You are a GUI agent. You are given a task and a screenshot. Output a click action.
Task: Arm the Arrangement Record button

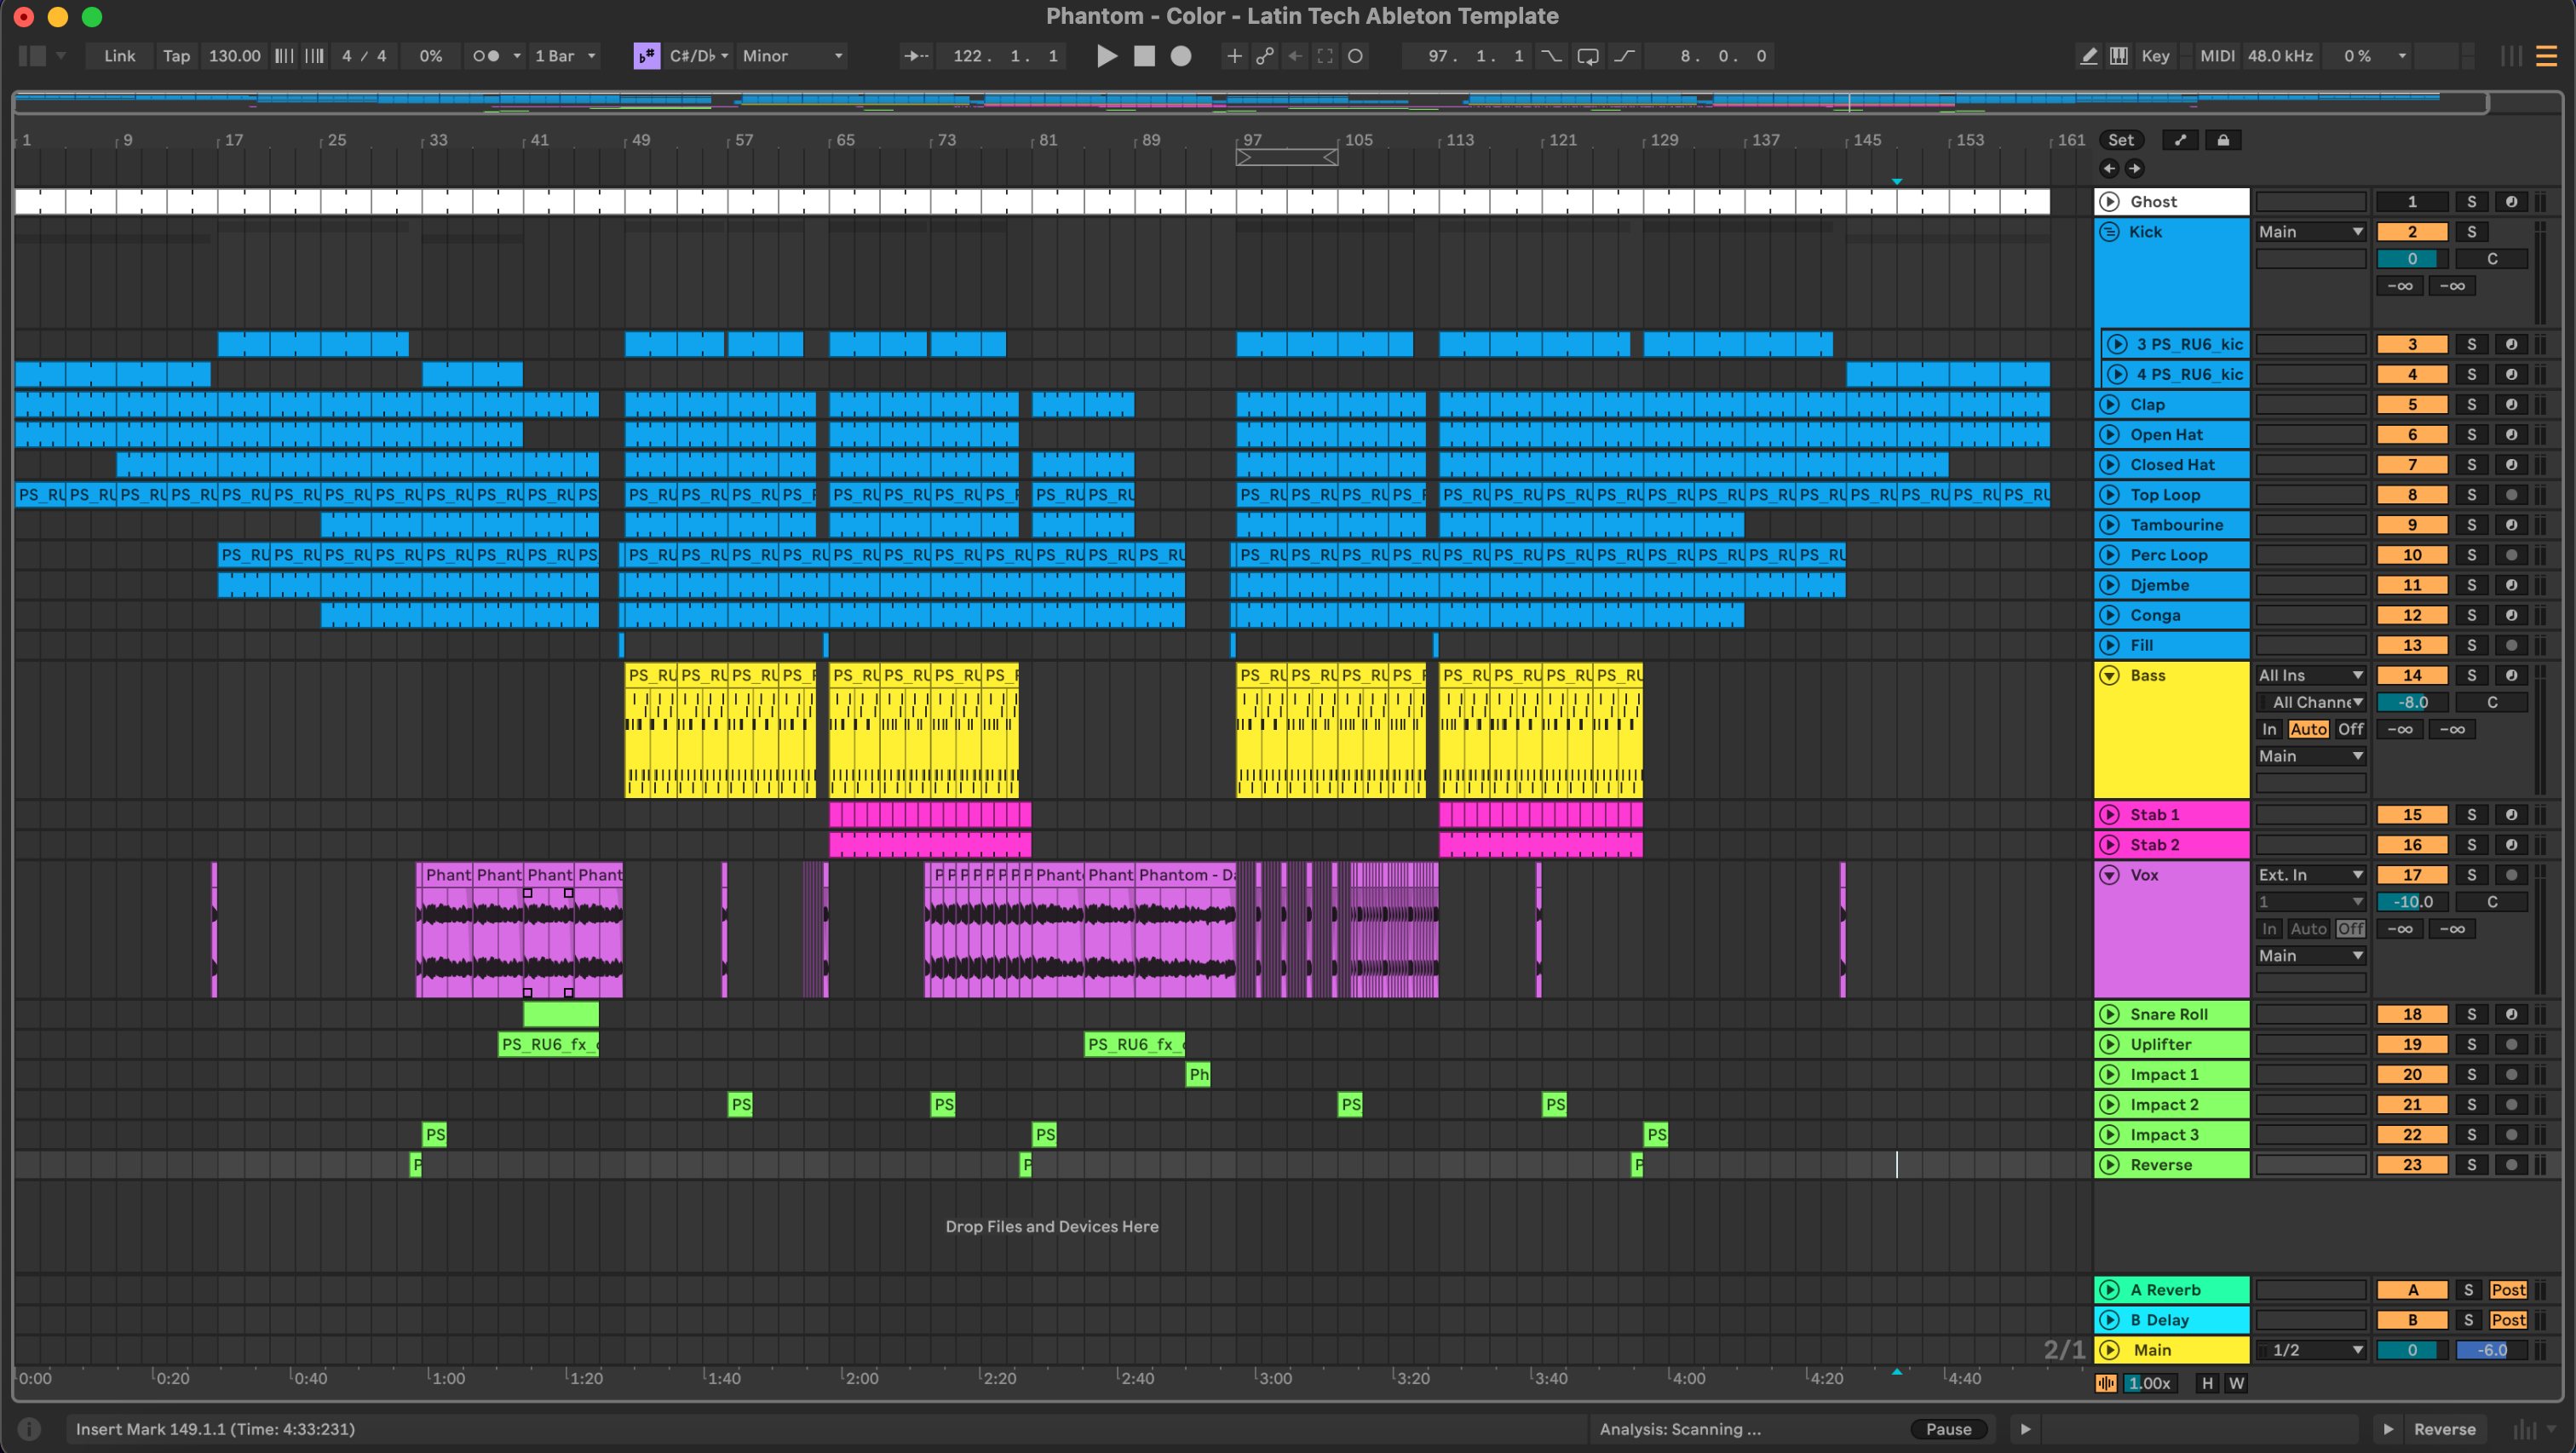(x=1181, y=56)
